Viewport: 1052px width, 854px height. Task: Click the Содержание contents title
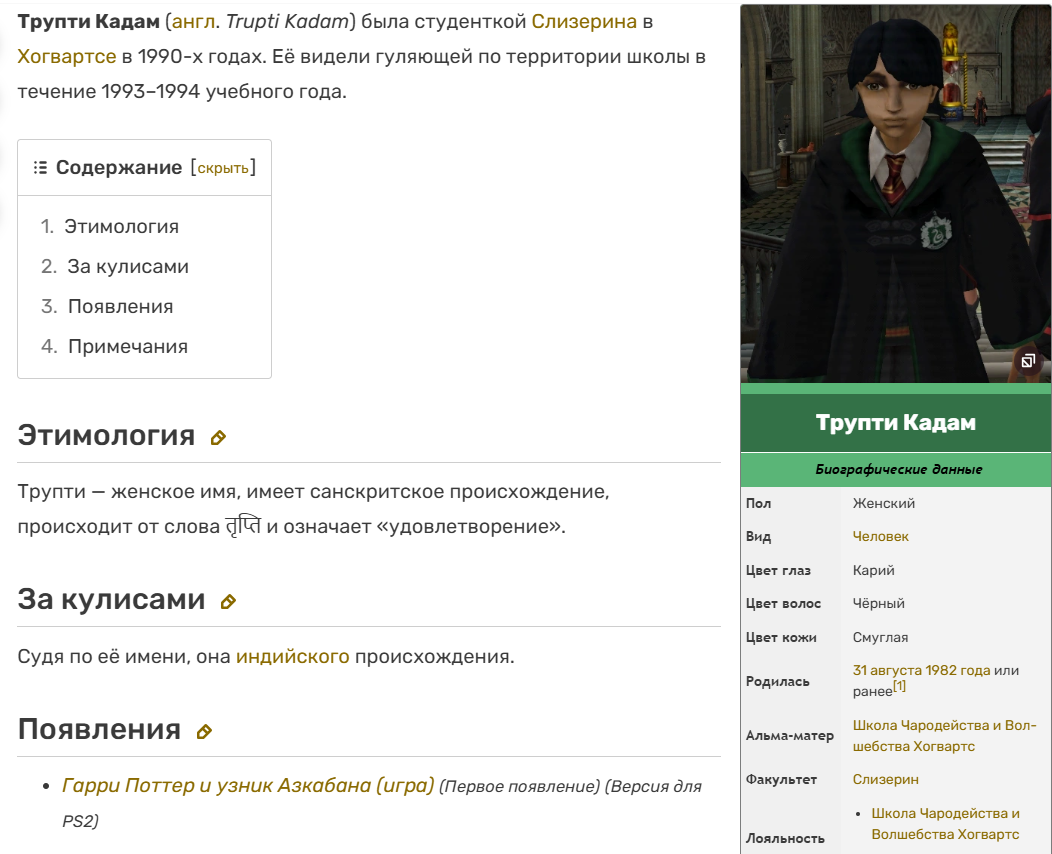[x=119, y=168]
